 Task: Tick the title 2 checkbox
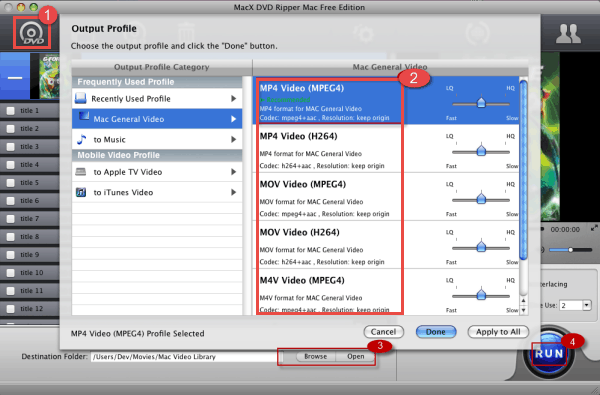click(11, 129)
